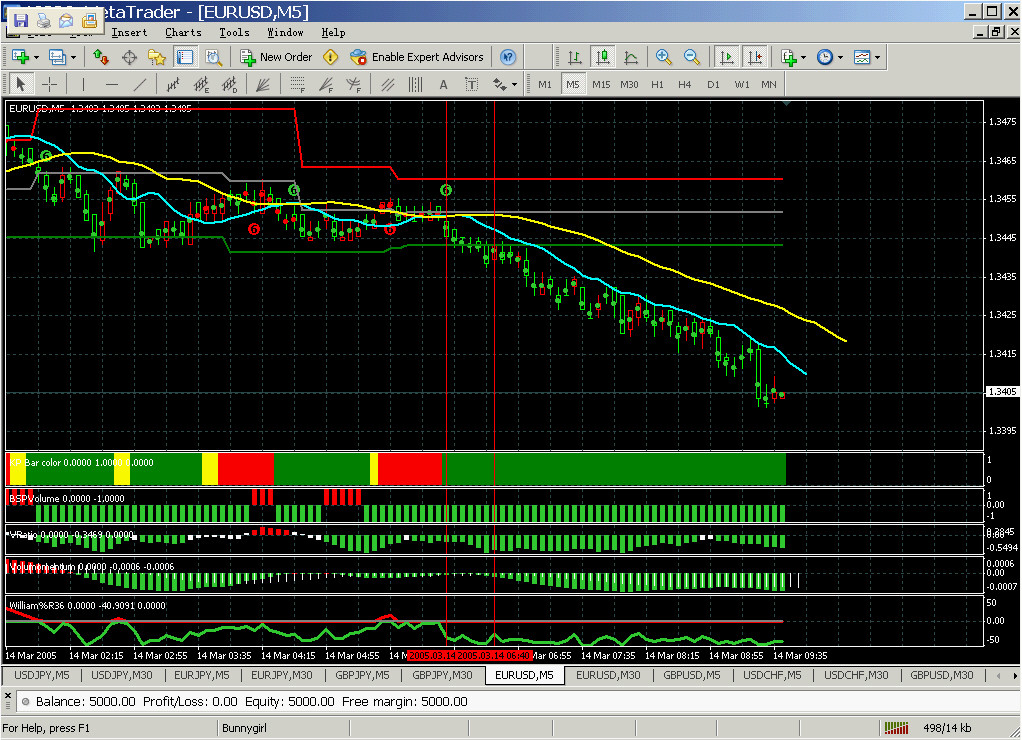Select the vertical line tool

click(x=83, y=84)
